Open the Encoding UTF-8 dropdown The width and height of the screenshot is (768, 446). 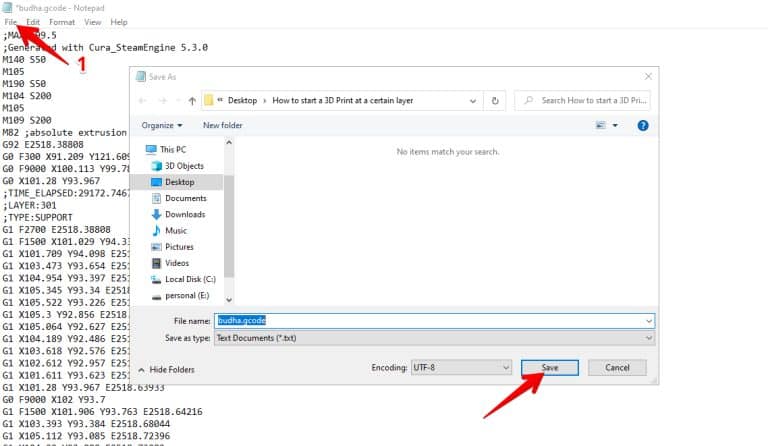pyautogui.click(x=461, y=367)
